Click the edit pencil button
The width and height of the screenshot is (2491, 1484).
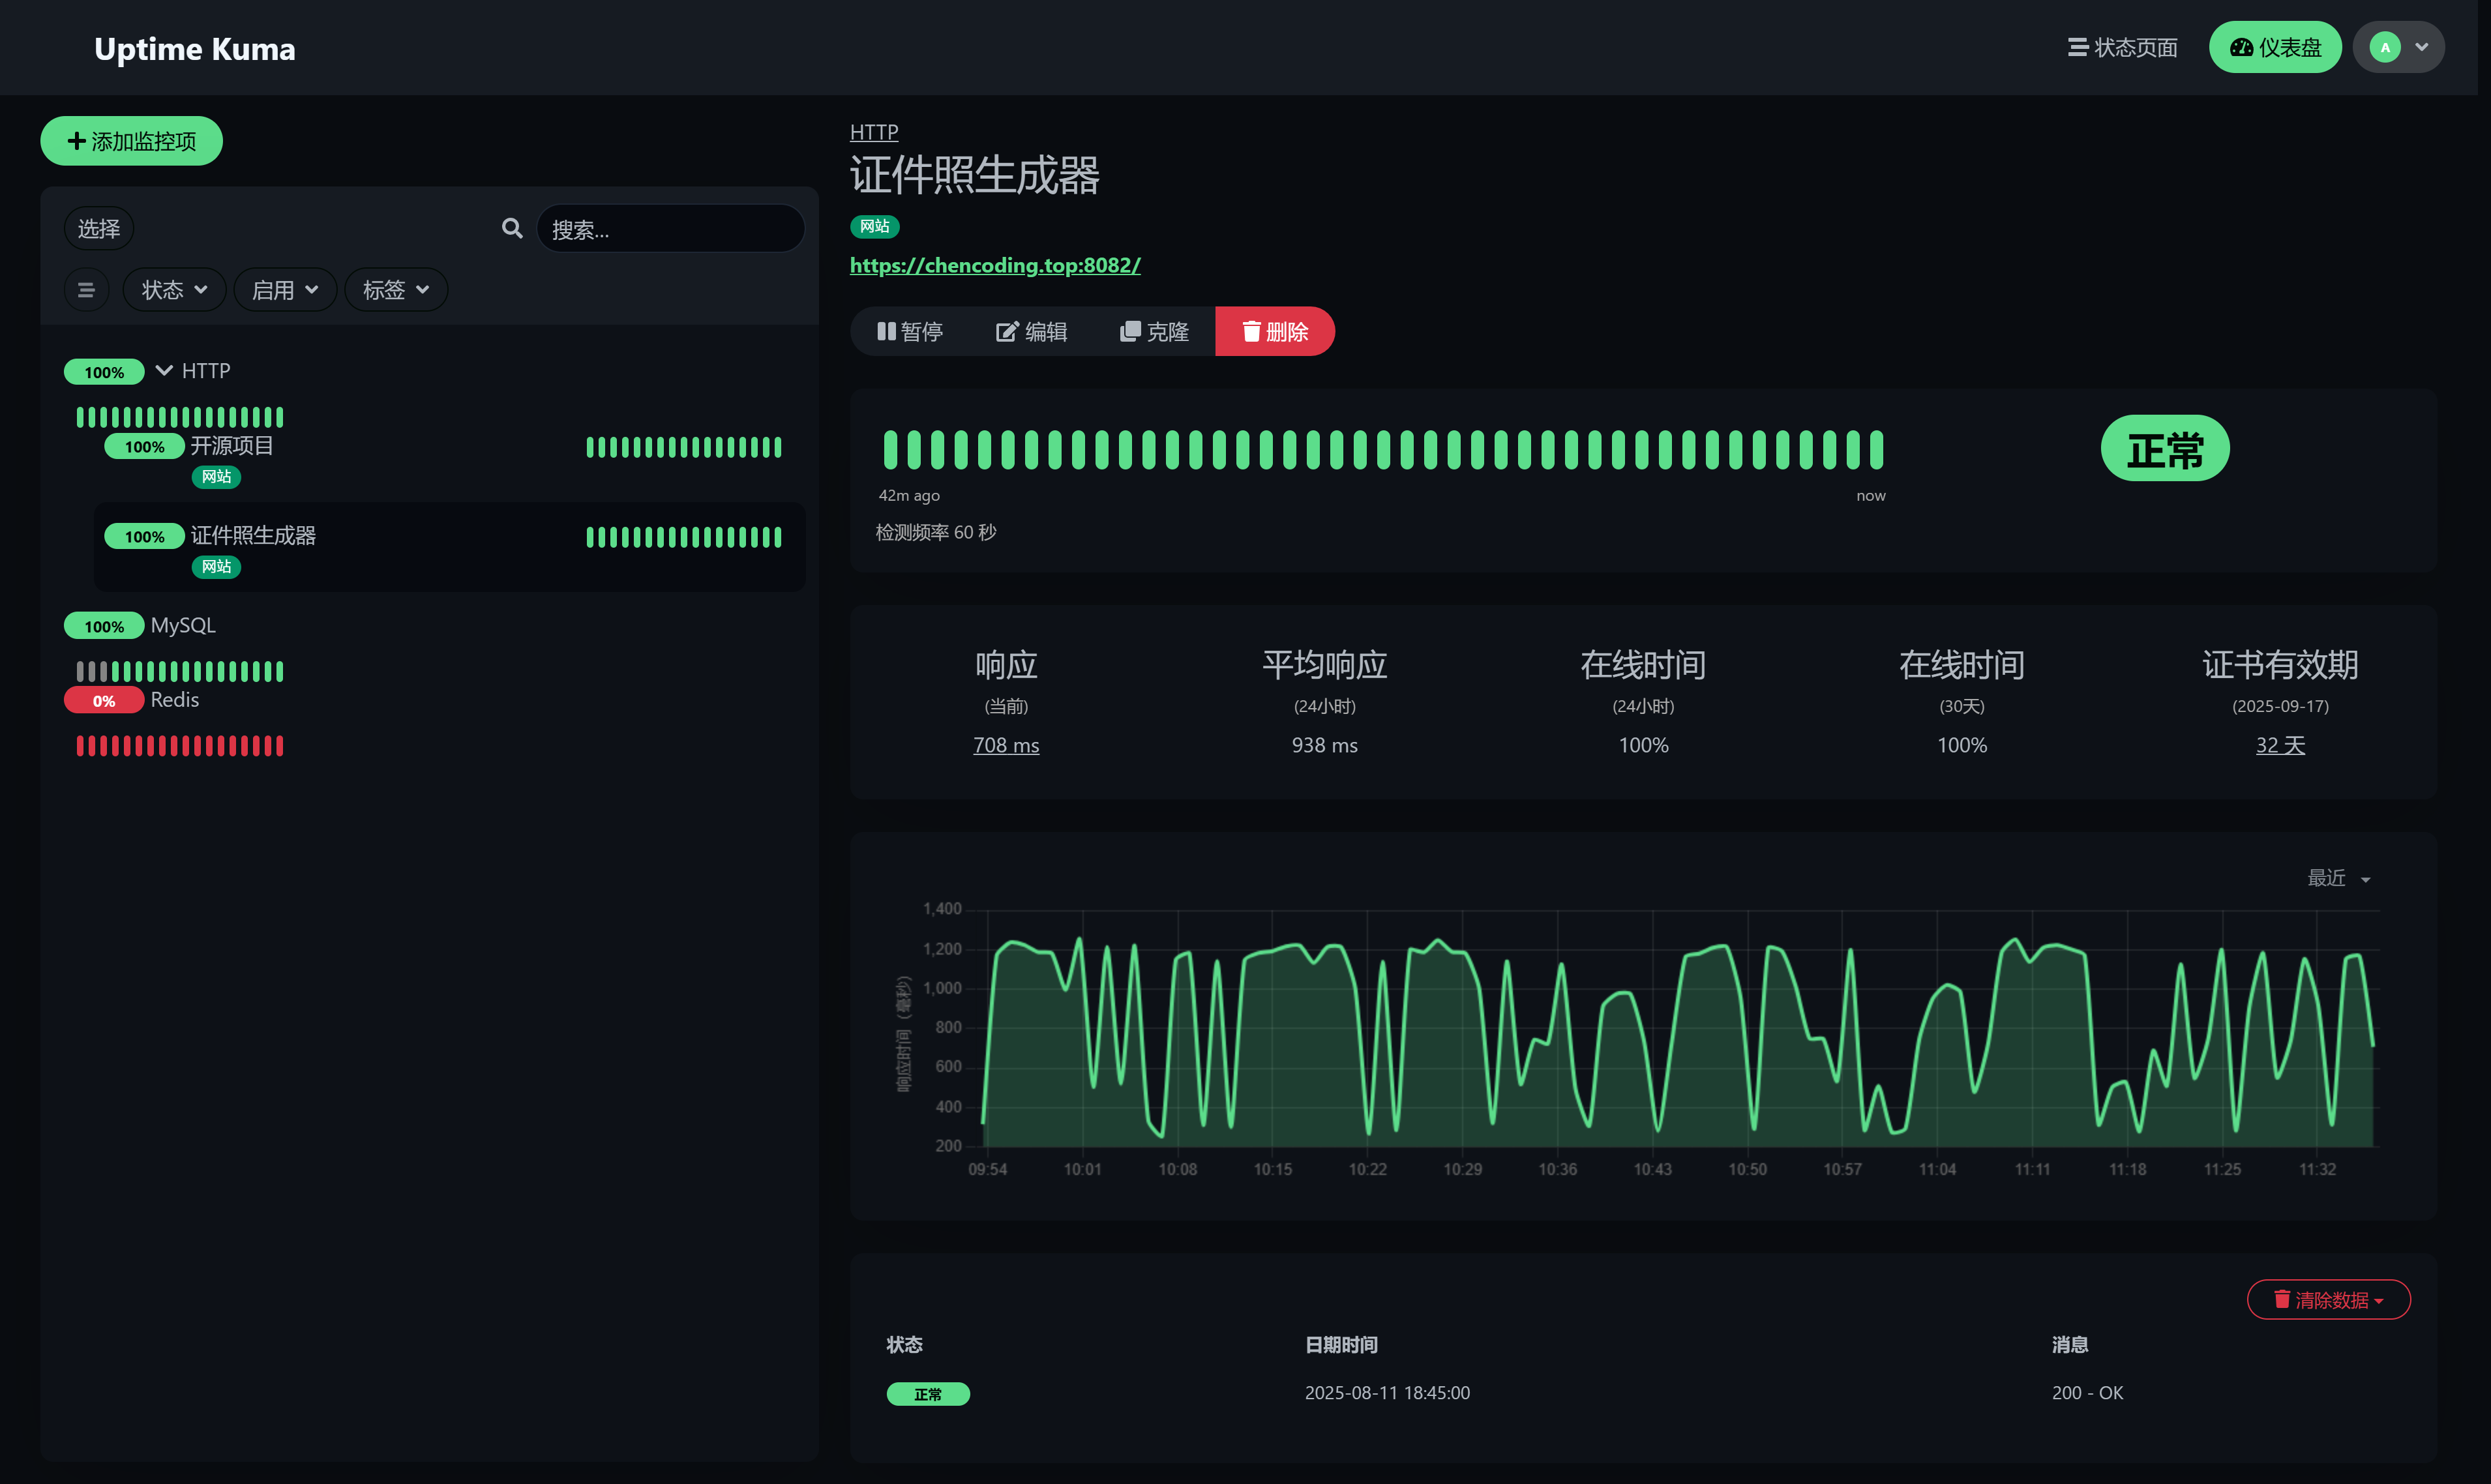(1031, 332)
